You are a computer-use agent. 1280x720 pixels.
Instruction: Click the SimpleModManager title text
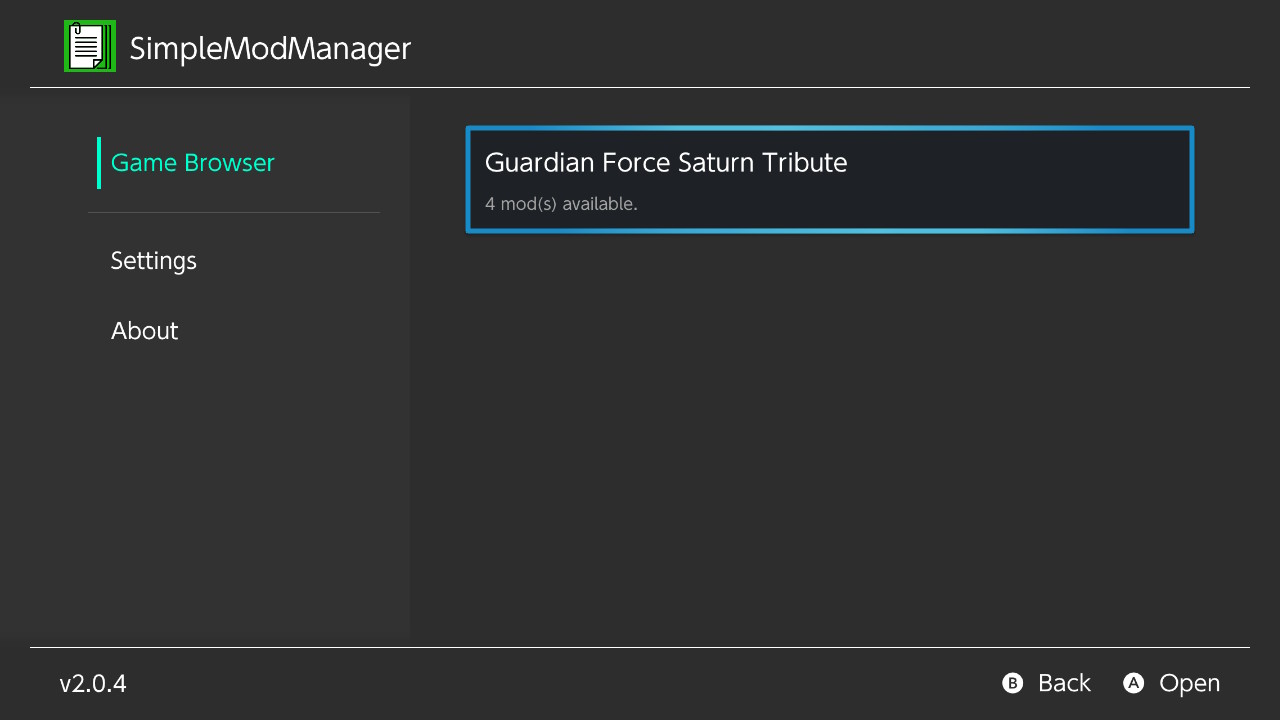click(270, 48)
